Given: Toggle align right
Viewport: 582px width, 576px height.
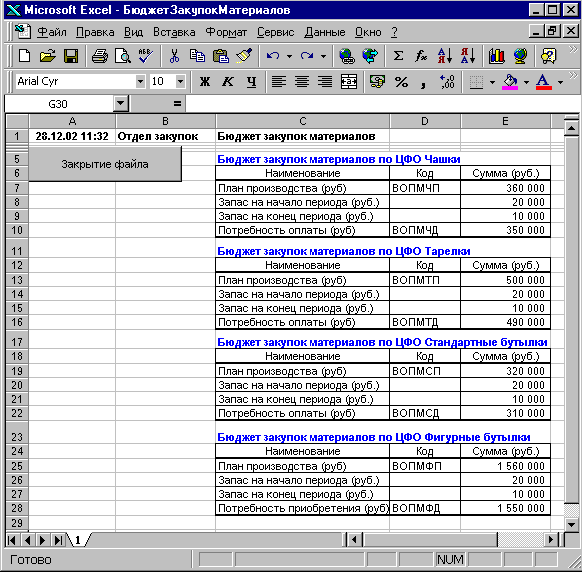Looking at the screenshot, I should coord(325,81).
